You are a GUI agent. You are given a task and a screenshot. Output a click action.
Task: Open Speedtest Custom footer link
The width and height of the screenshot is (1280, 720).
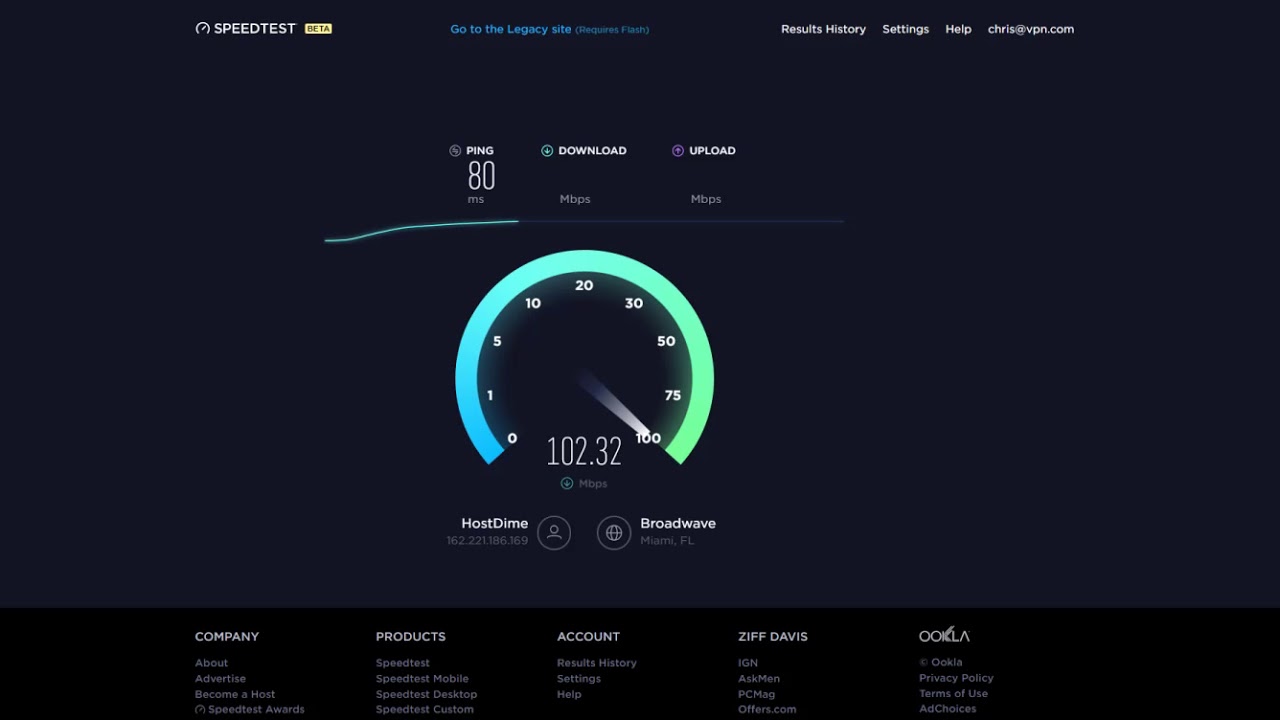tap(425, 710)
